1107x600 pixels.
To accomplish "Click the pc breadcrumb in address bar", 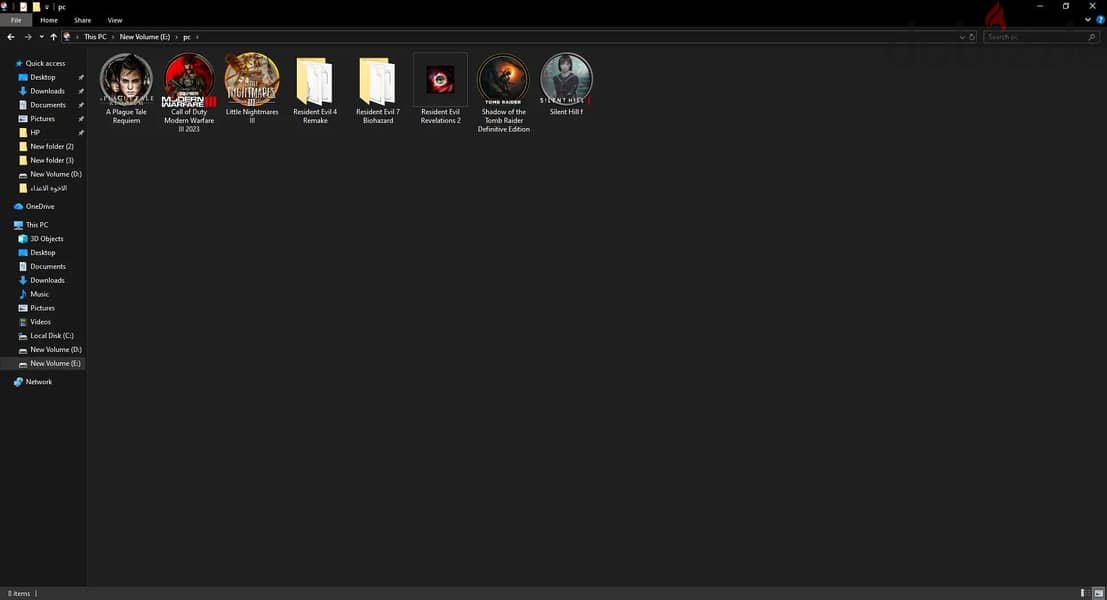I will 187,37.
